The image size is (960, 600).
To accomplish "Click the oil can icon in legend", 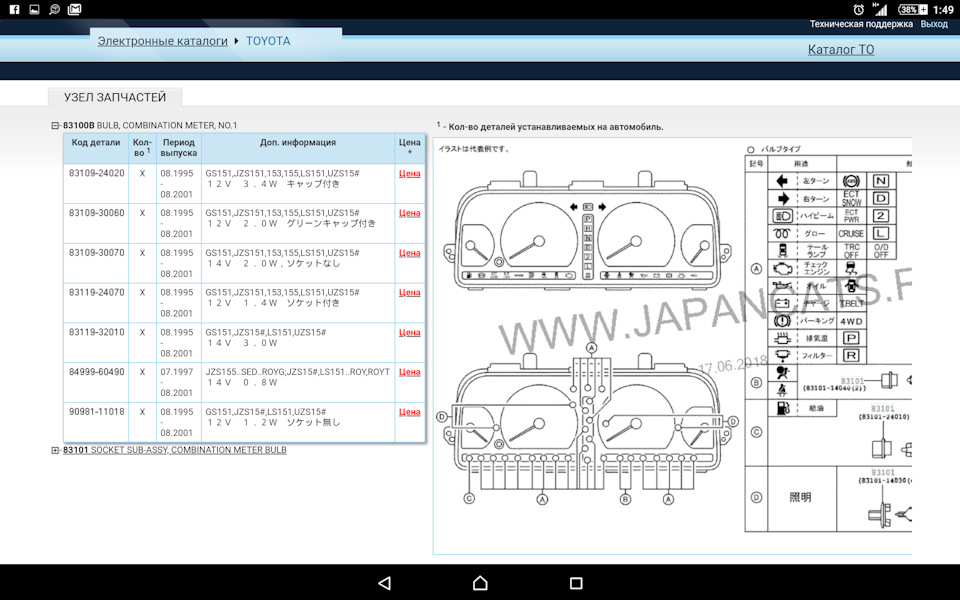I will 783,285.
